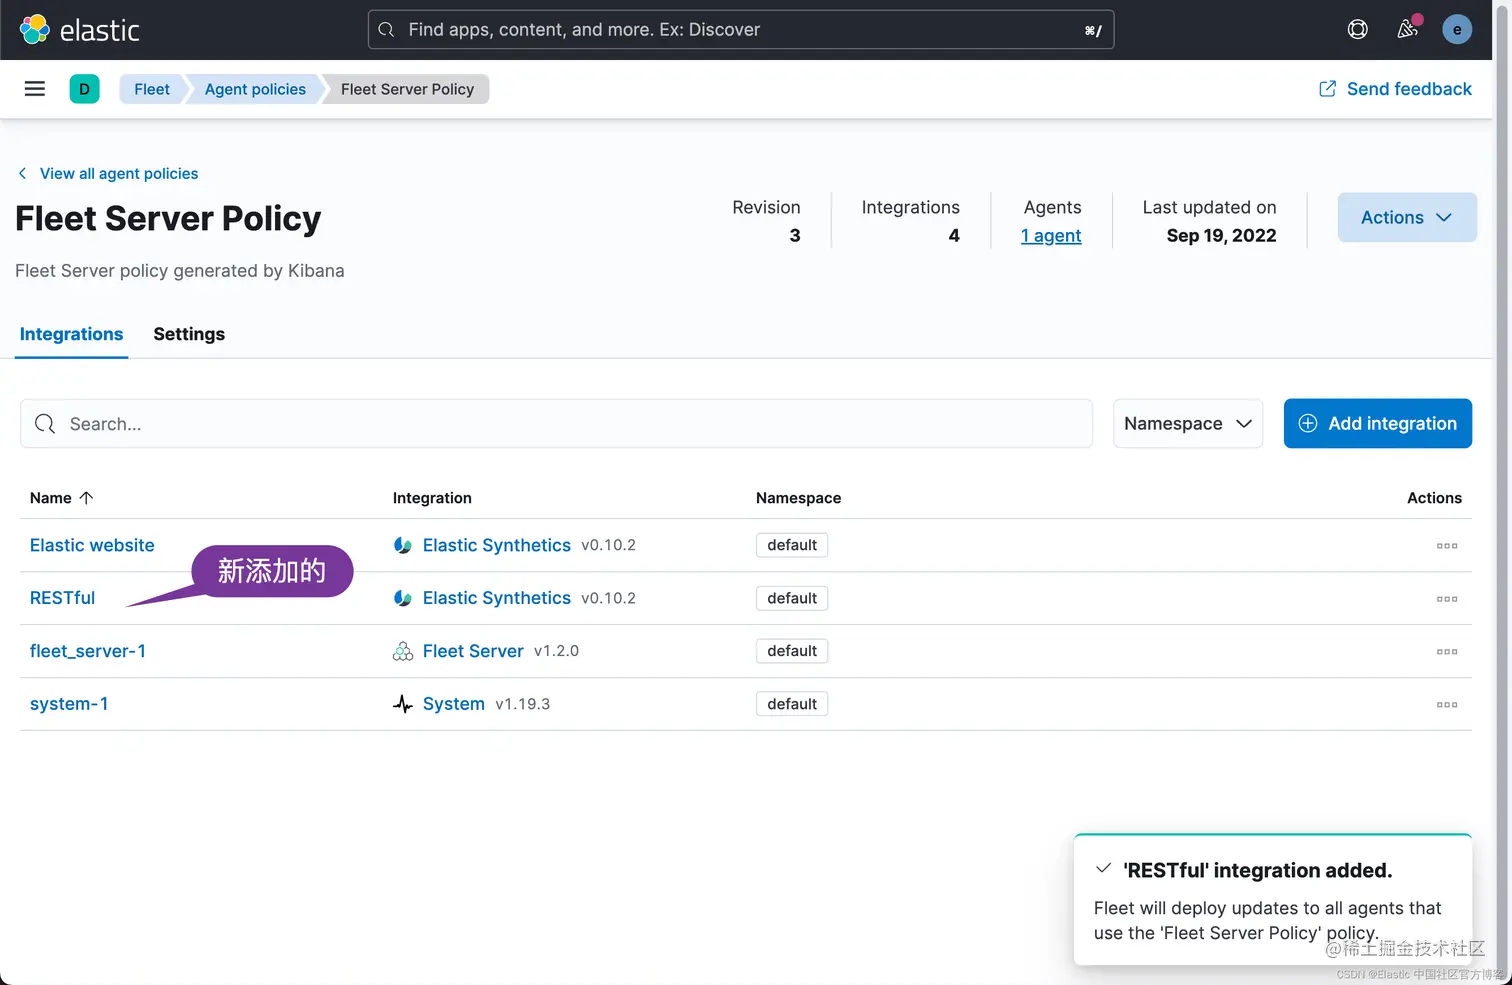The width and height of the screenshot is (1512, 985).
Task: Click default namespace badge in fleet_server-1 row
Action: 792,651
